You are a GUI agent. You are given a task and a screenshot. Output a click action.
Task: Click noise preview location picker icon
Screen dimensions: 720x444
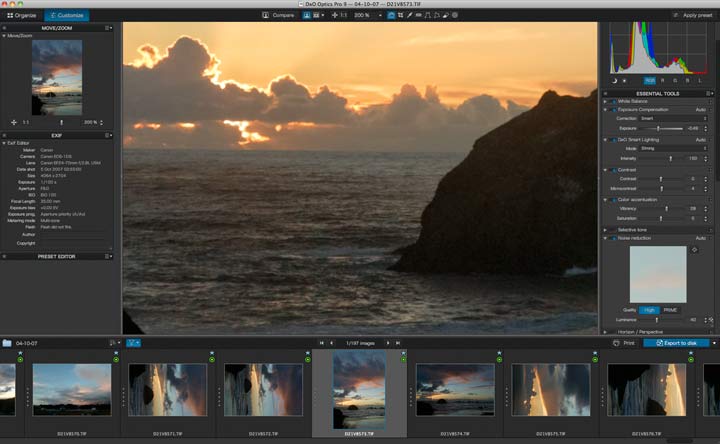coord(694,250)
